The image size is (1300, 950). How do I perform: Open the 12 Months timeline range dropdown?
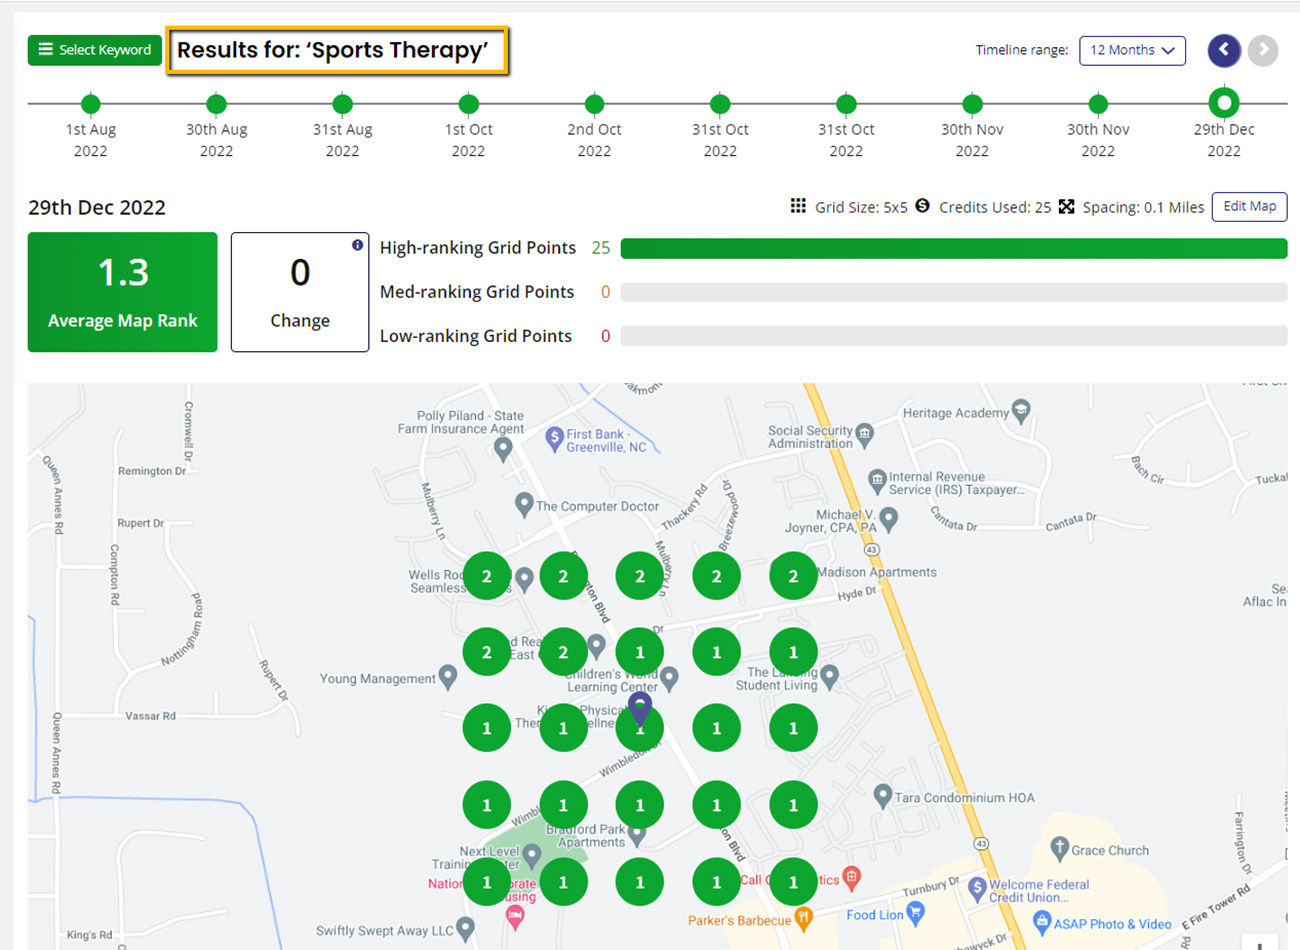[x=1132, y=50]
